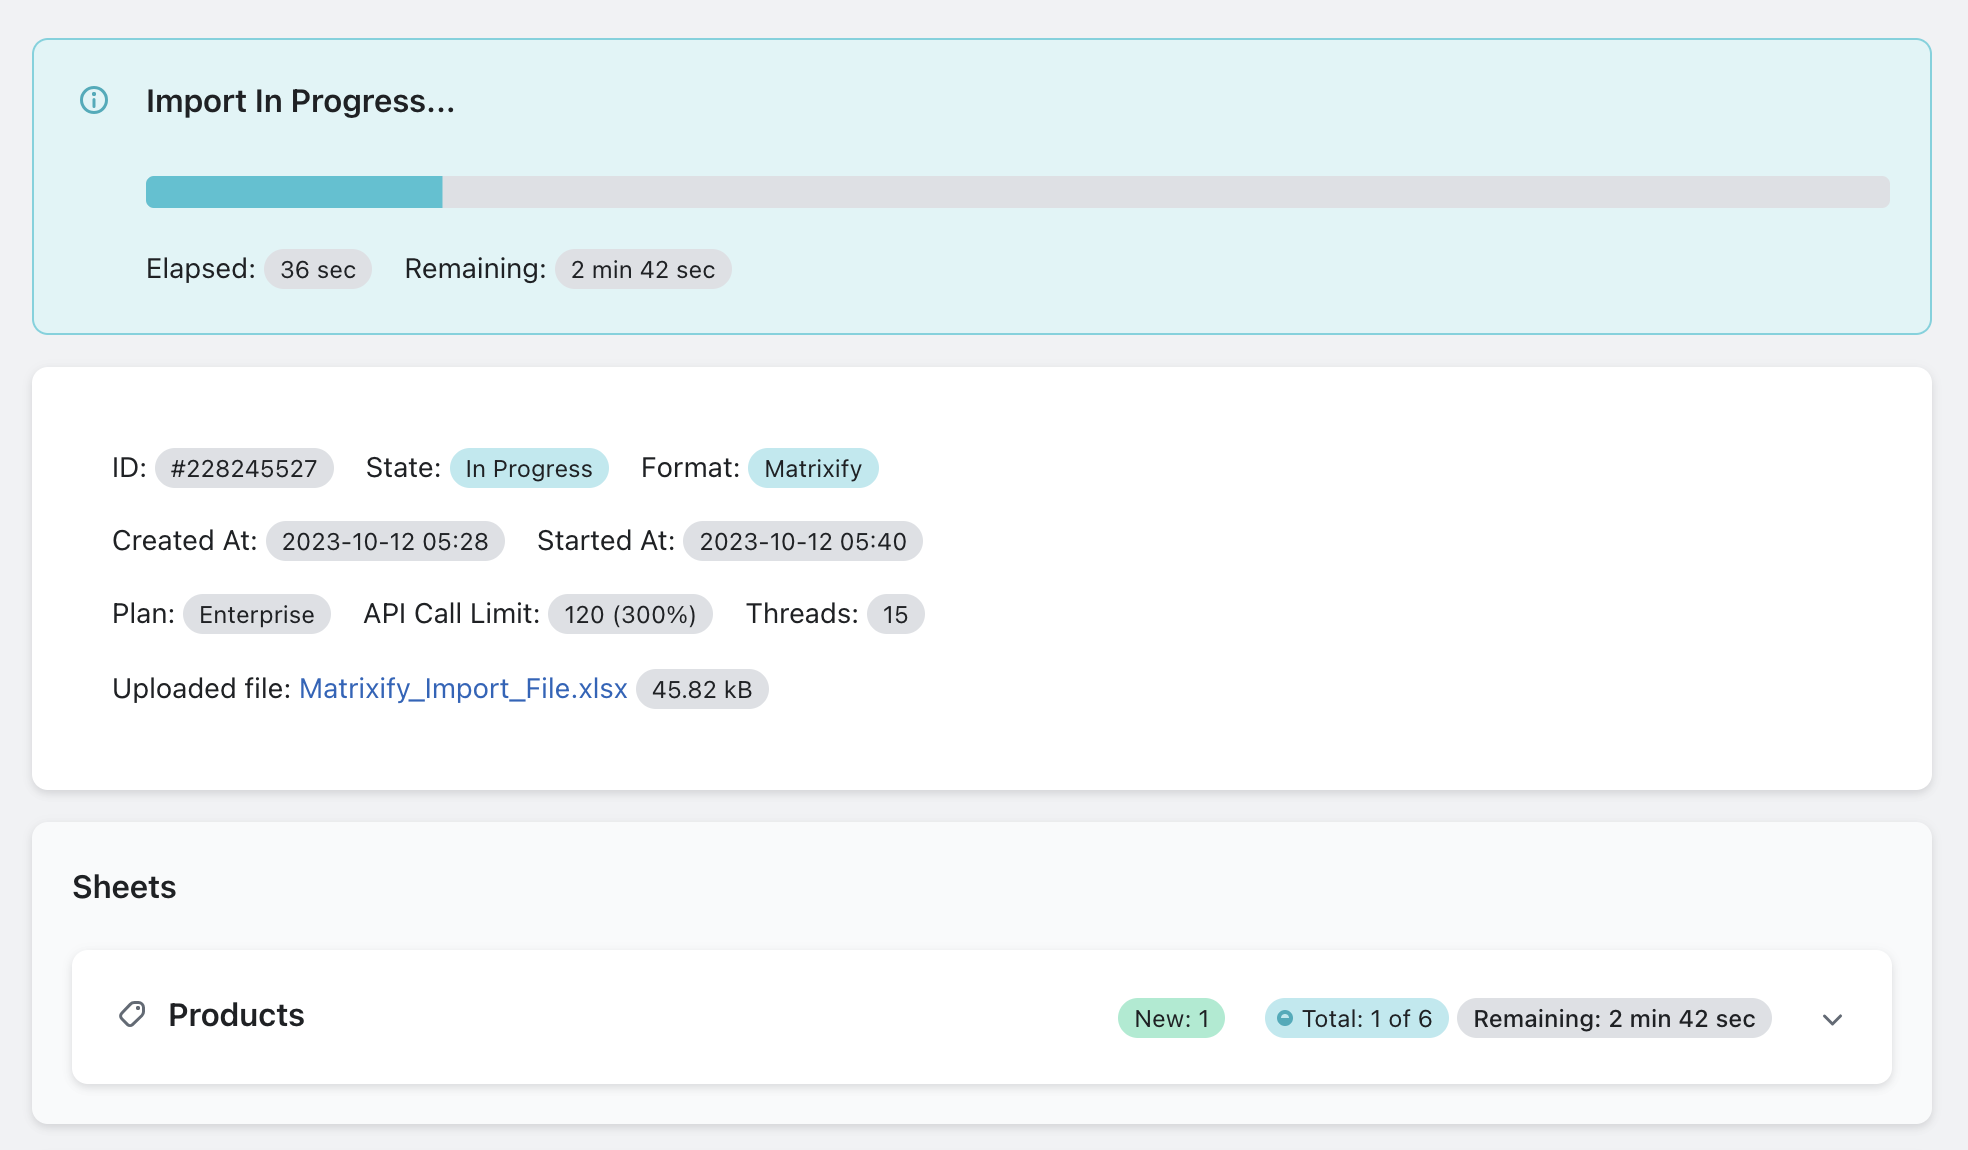Click the Products sheet title

coord(236,1015)
